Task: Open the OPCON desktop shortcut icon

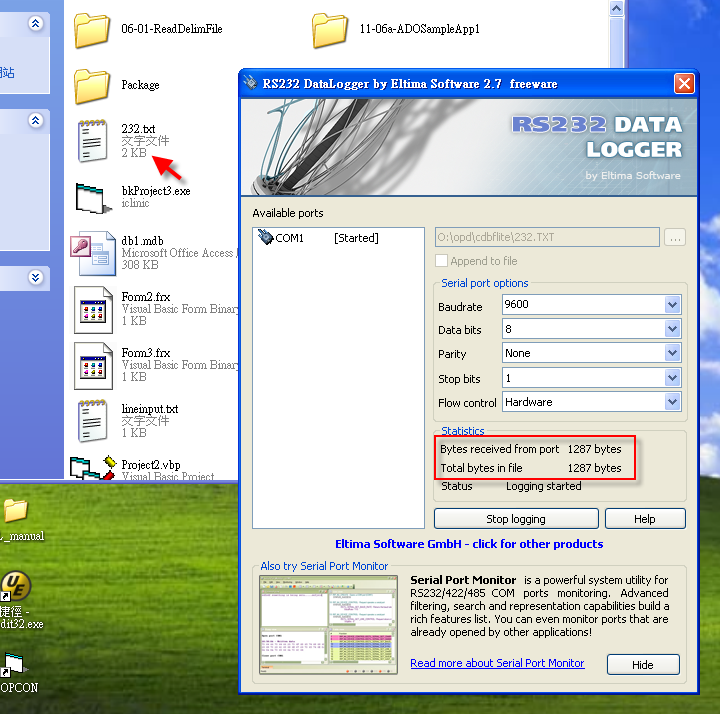Action: pyautogui.click(x=13, y=665)
